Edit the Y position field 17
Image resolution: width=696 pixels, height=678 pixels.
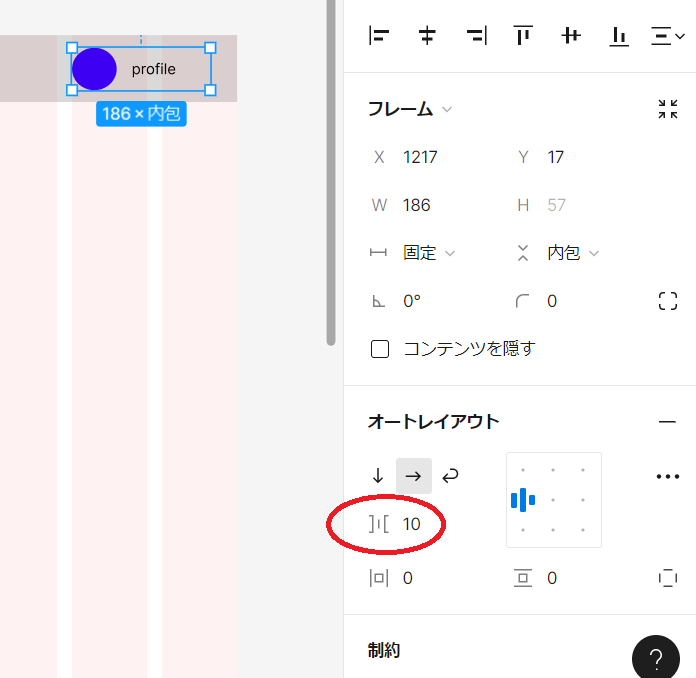[555, 157]
